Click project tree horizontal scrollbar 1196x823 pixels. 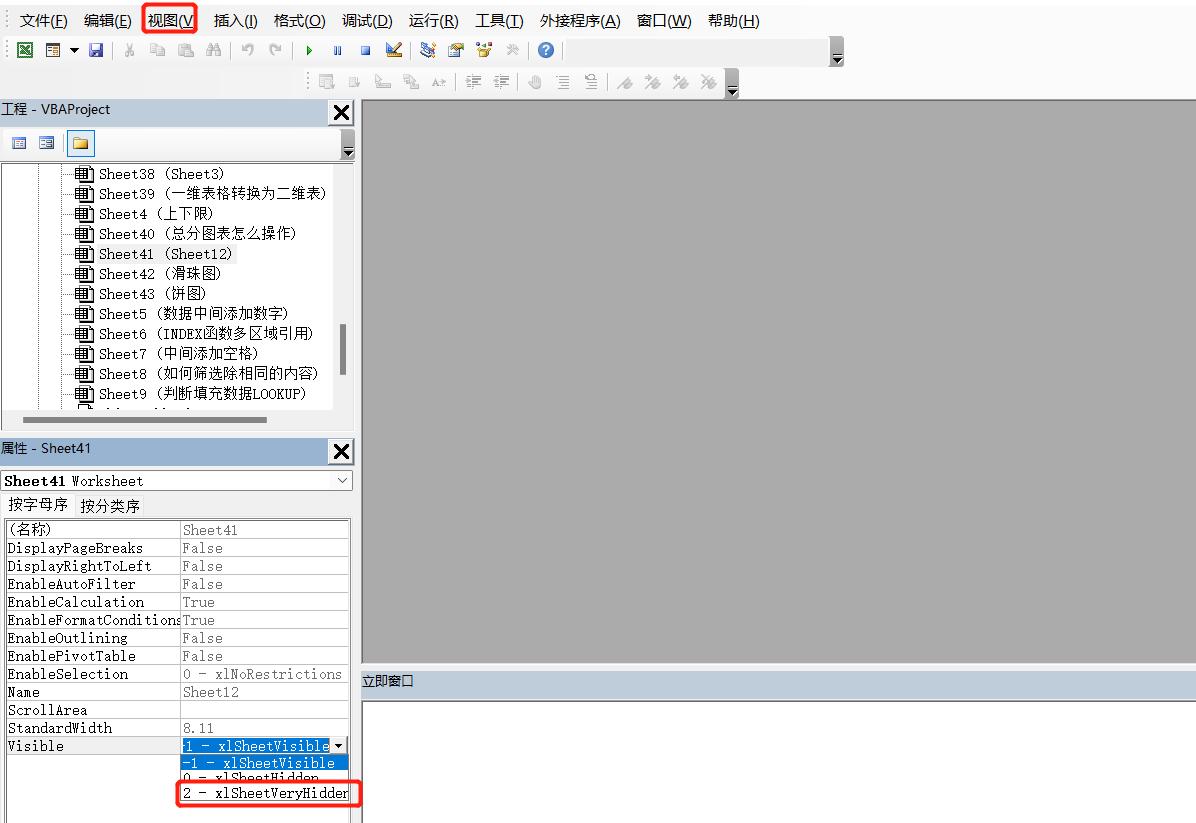click(x=145, y=420)
